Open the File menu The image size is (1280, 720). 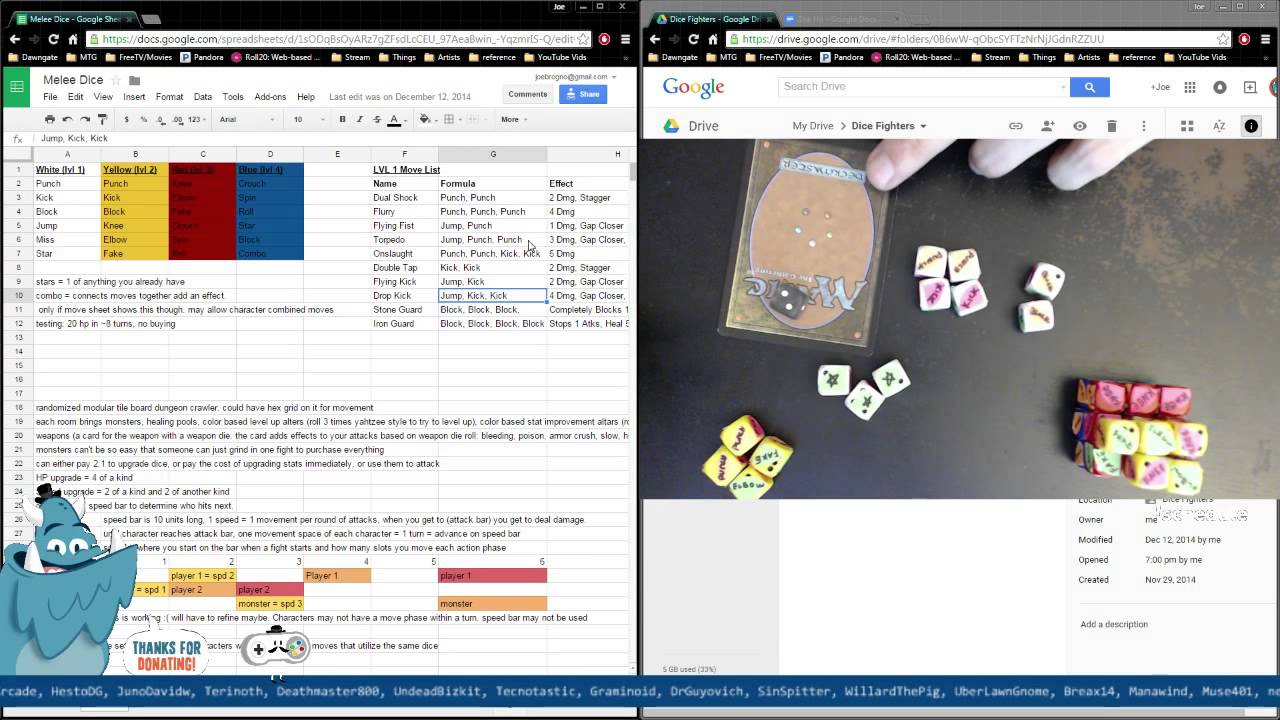(x=50, y=97)
